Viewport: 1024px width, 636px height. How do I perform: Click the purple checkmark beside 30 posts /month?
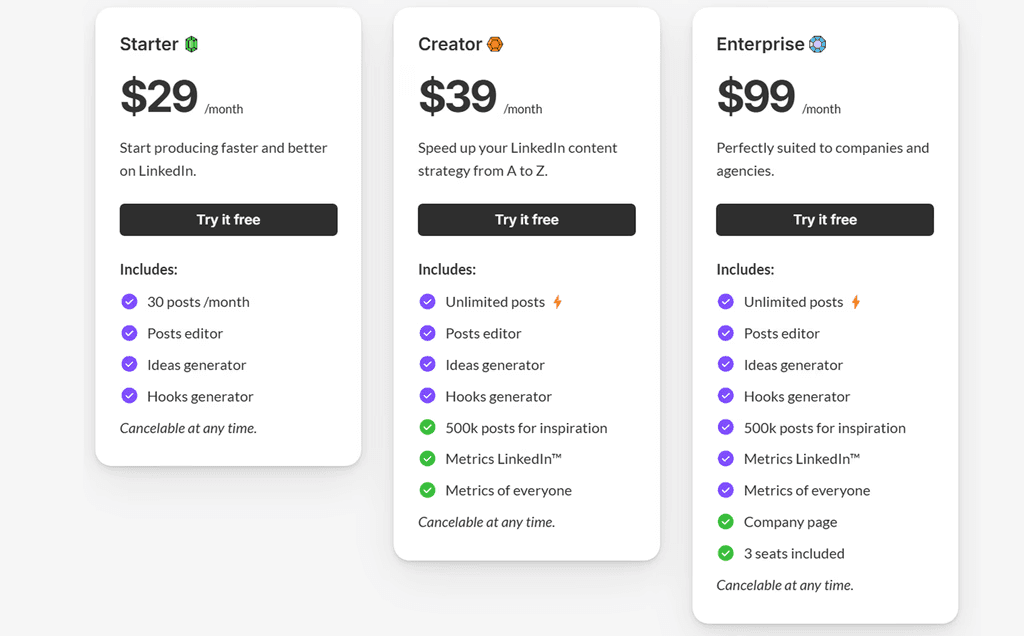(x=129, y=302)
